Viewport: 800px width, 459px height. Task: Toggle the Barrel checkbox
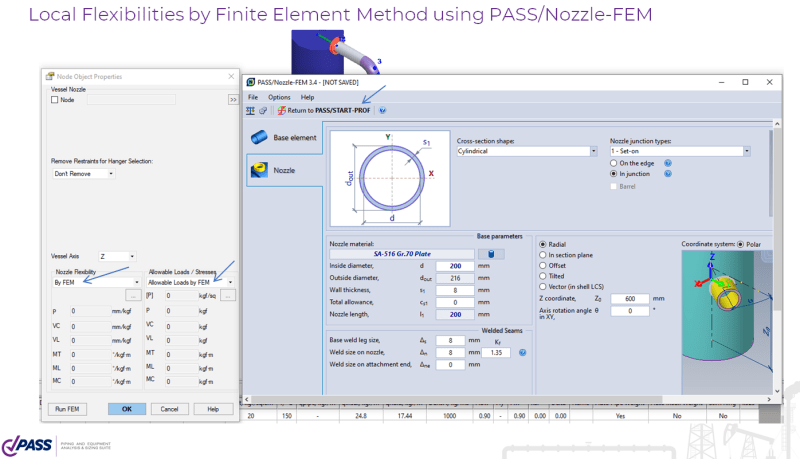pyautogui.click(x=614, y=187)
